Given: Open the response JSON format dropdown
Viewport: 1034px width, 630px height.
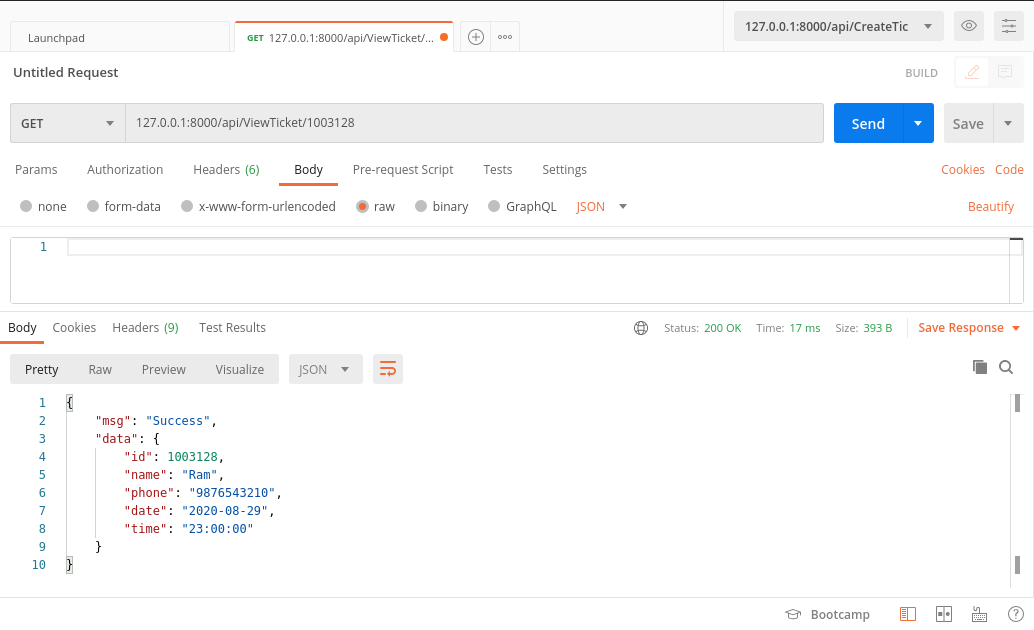Looking at the screenshot, I should coord(326,369).
